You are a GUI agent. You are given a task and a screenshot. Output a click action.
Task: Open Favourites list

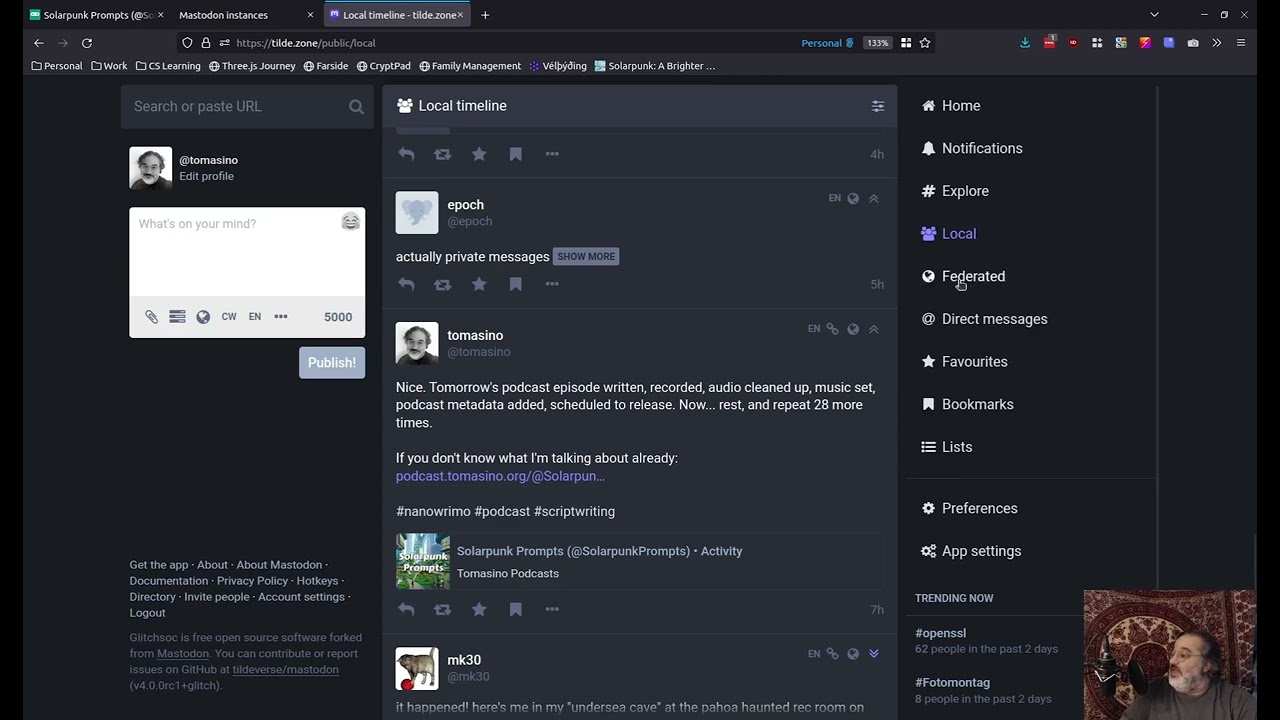(x=964, y=362)
